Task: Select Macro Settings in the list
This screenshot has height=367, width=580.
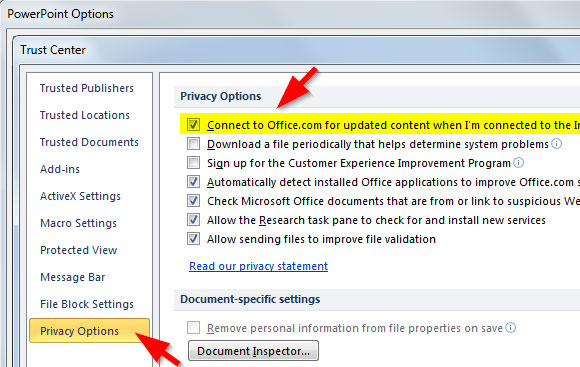Action: (x=78, y=223)
